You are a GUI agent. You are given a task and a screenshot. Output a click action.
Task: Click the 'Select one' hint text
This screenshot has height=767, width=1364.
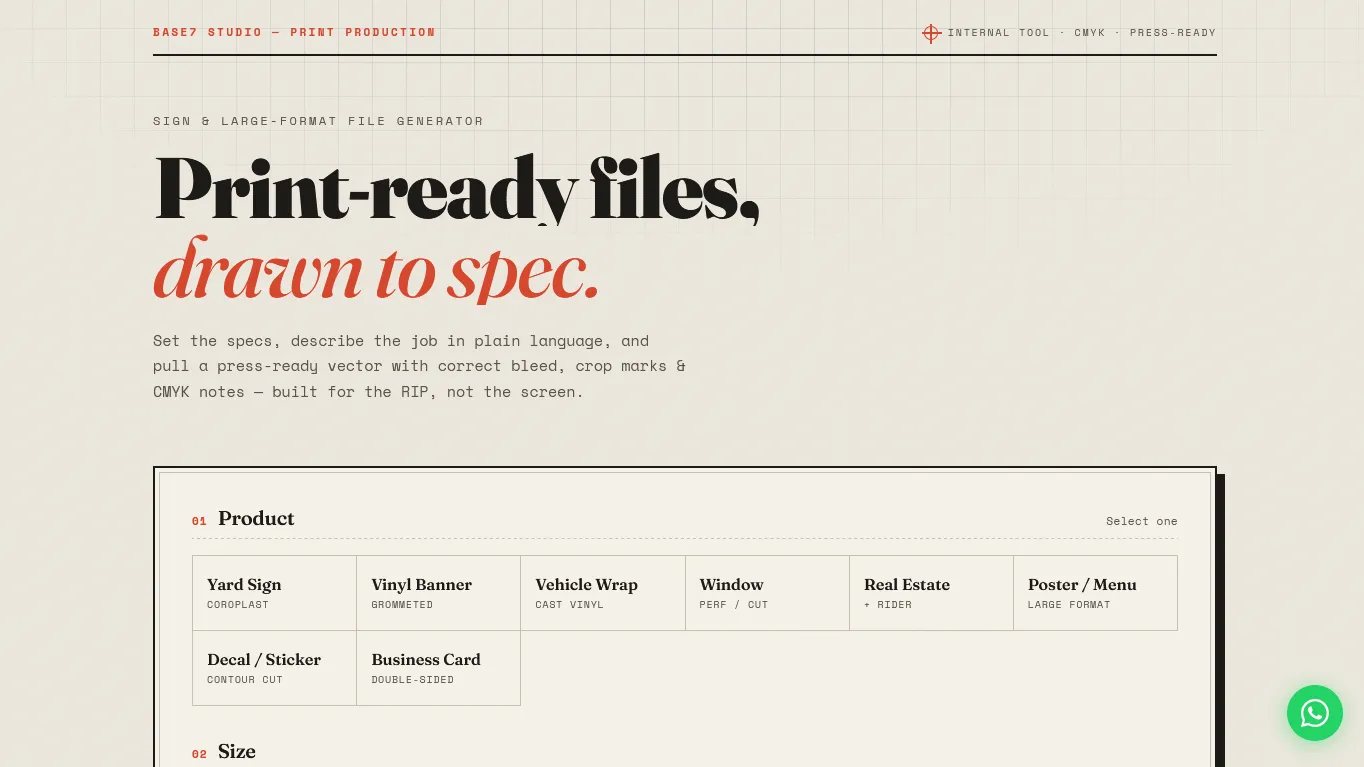tap(1141, 521)
